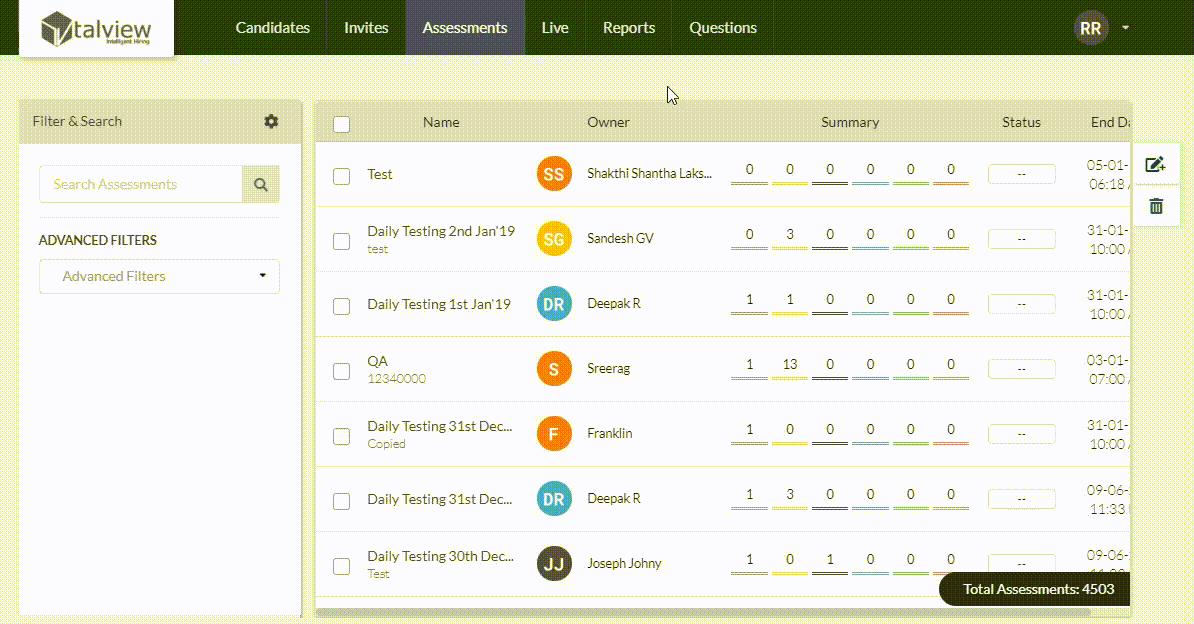The image size is (1194, 624).
Task: Check Franklin's Daily Testing 31st Dec checkbox
Action: 342,436
